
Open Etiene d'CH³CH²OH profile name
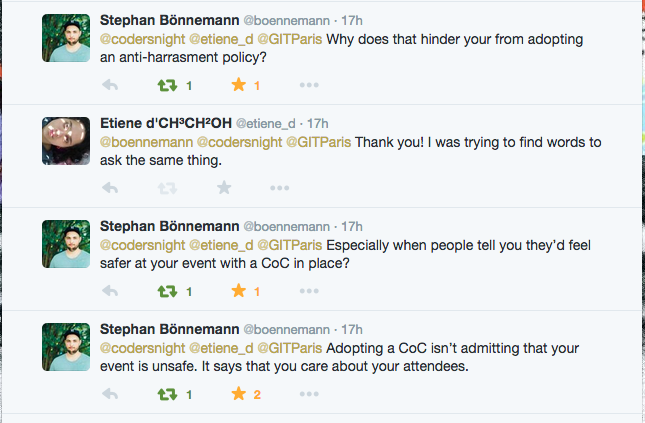166,123
